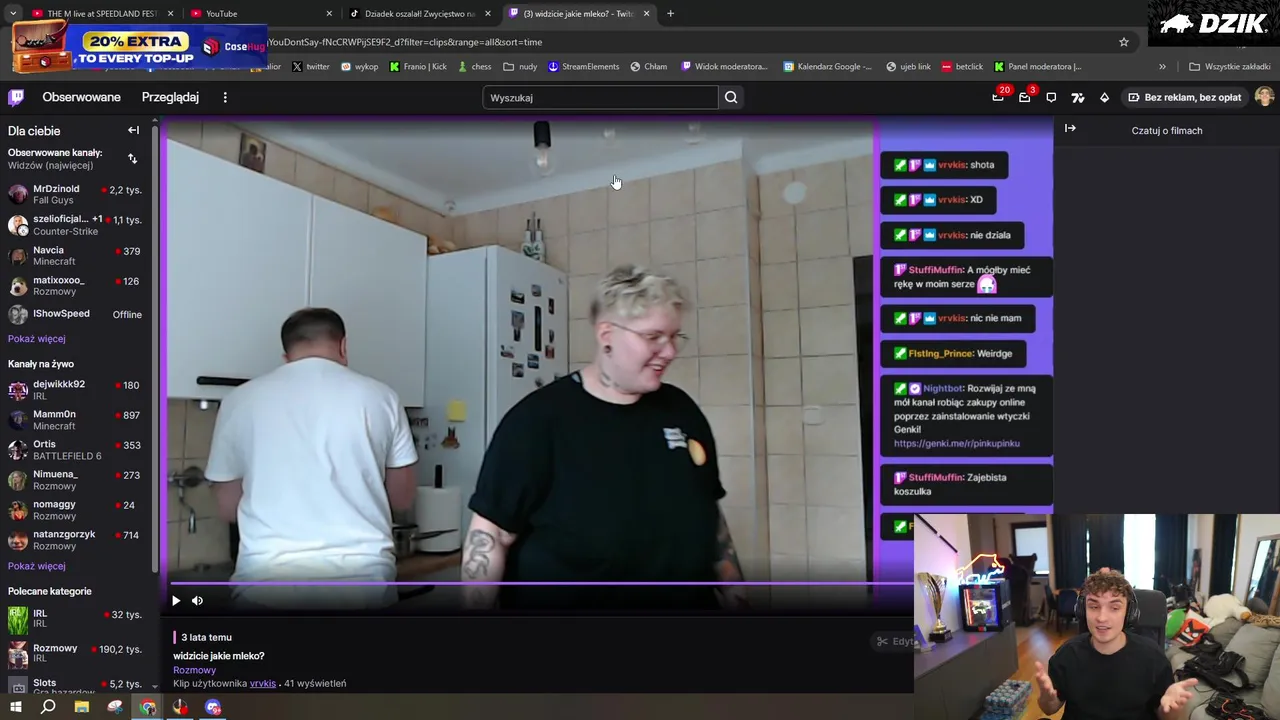Mute the clip using the volume icon
Screen dimensions: 1280x720
coord(197,600)
